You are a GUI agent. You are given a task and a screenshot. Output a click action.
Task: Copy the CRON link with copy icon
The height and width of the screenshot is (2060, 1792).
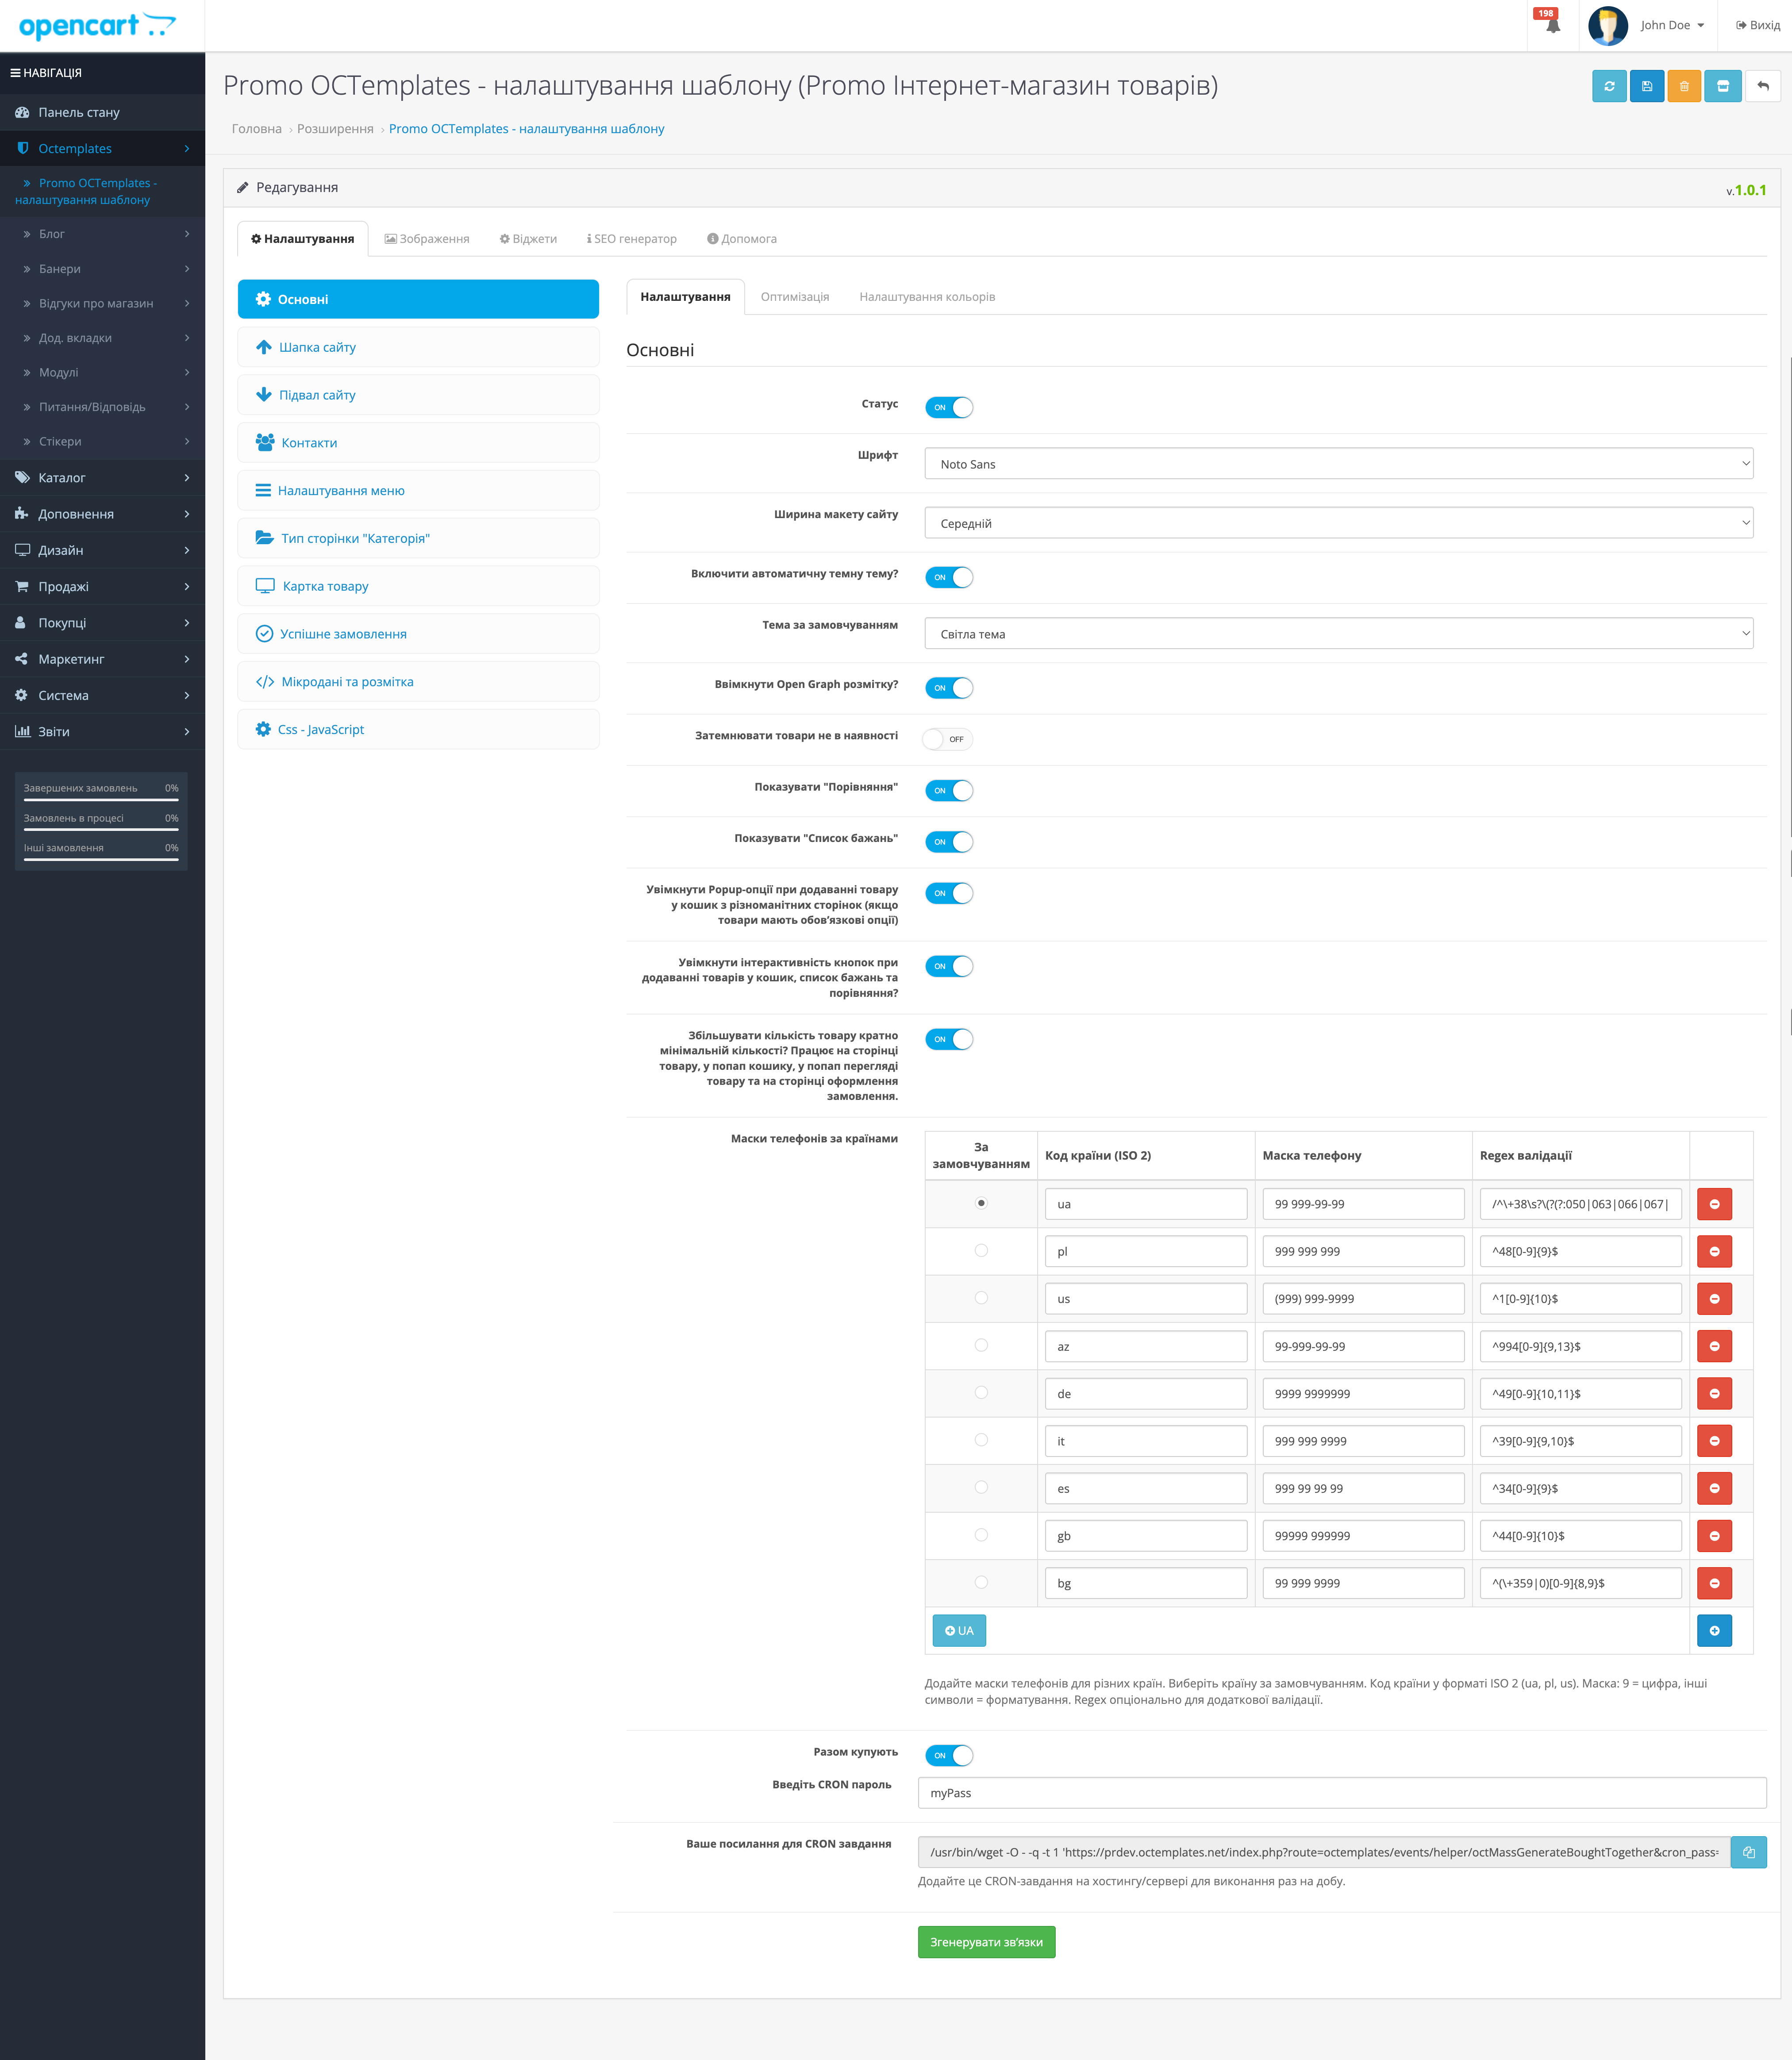[1748, 1852]
